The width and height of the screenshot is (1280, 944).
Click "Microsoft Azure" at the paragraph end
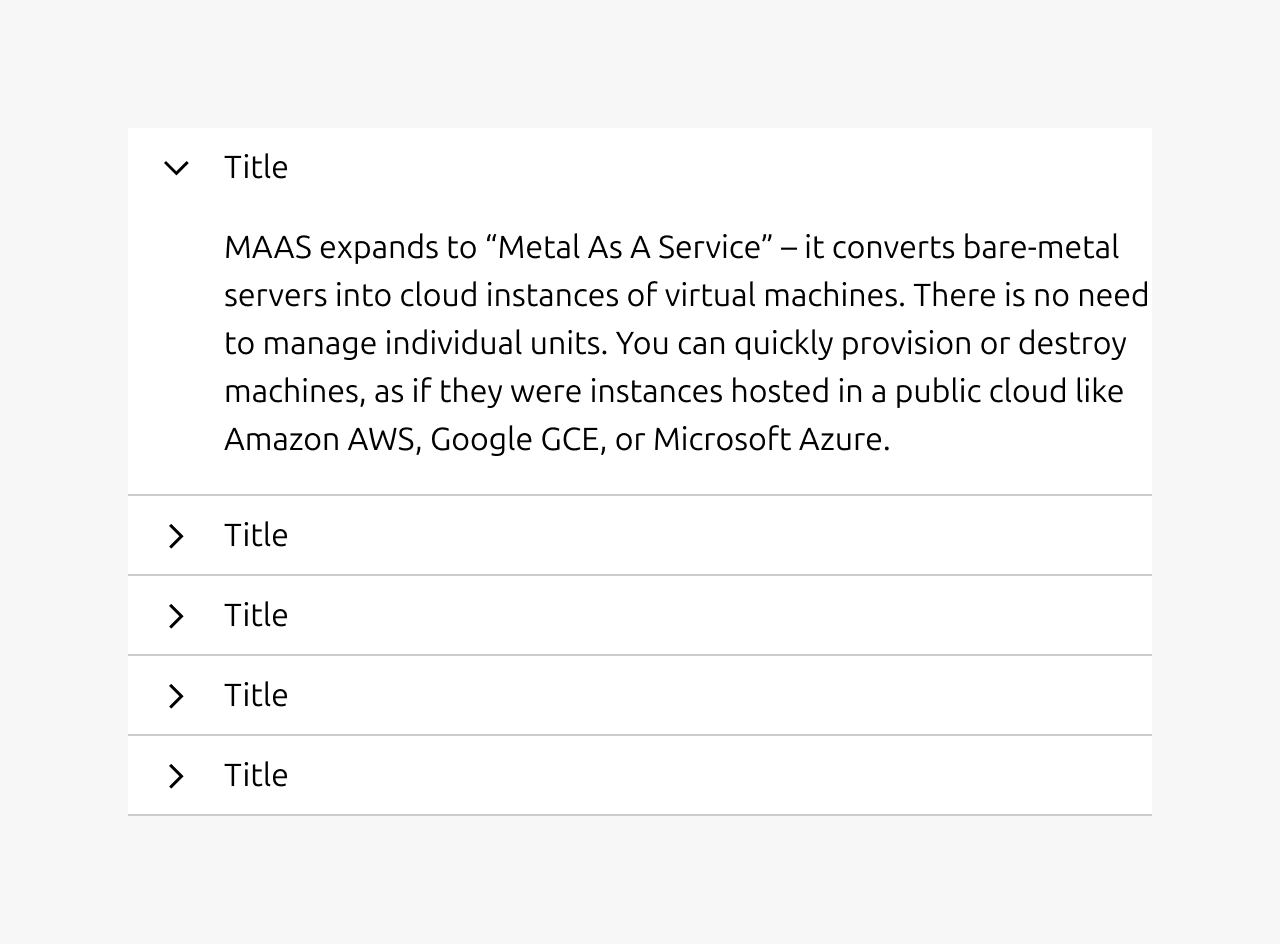[x=770, y=439]
